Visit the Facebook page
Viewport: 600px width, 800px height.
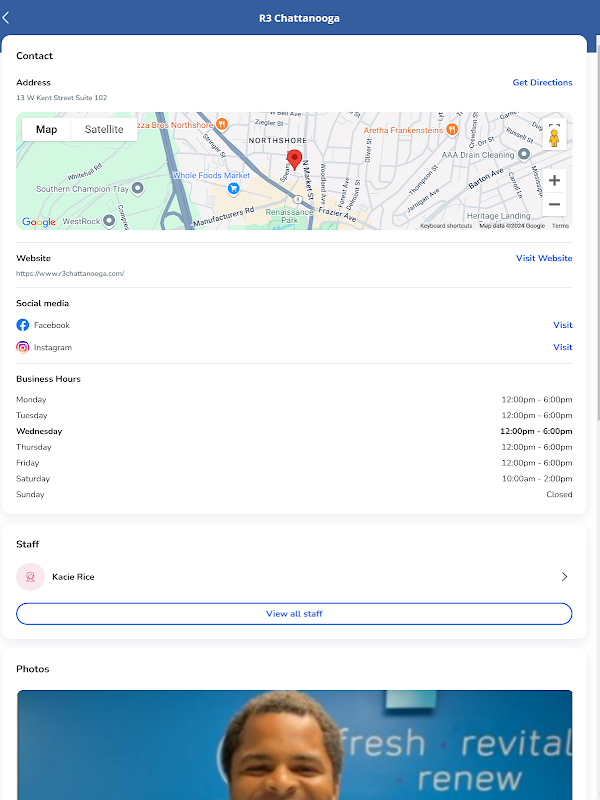tap(563, 325)
